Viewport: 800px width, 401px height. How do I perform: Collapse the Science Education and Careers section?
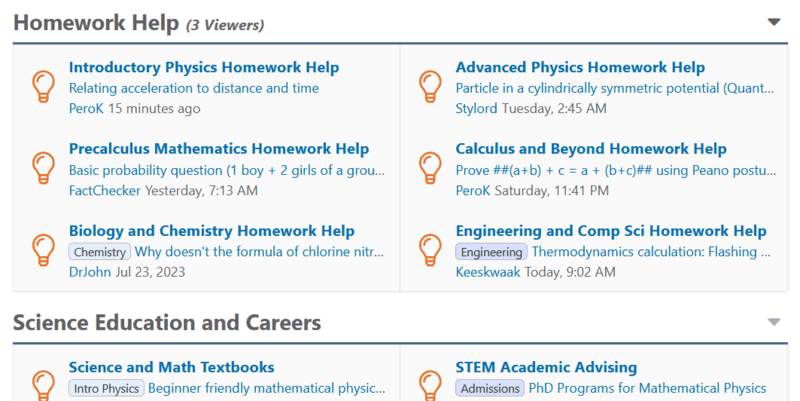pos(774,322)
